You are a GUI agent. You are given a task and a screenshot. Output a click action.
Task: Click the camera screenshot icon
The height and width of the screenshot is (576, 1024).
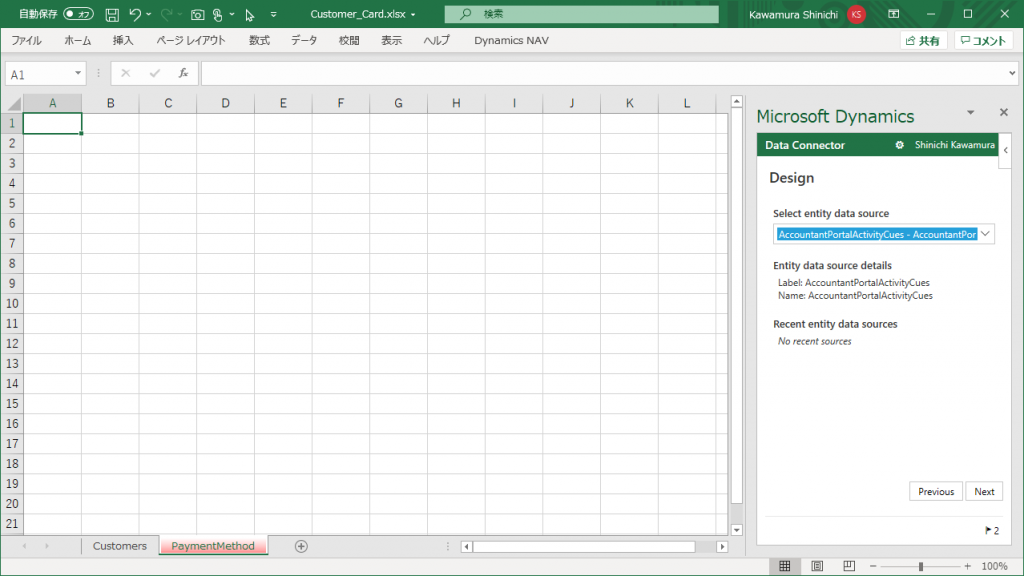(x=197, y=14)
